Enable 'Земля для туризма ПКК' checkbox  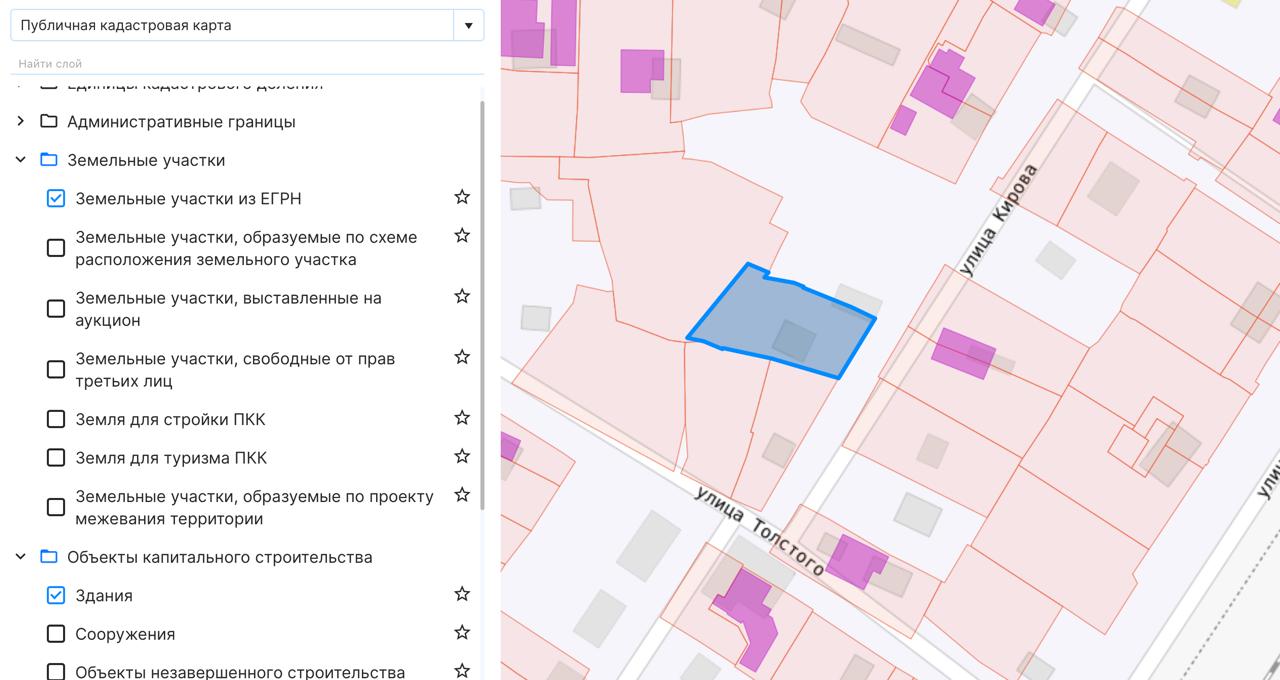coord(56,458)
